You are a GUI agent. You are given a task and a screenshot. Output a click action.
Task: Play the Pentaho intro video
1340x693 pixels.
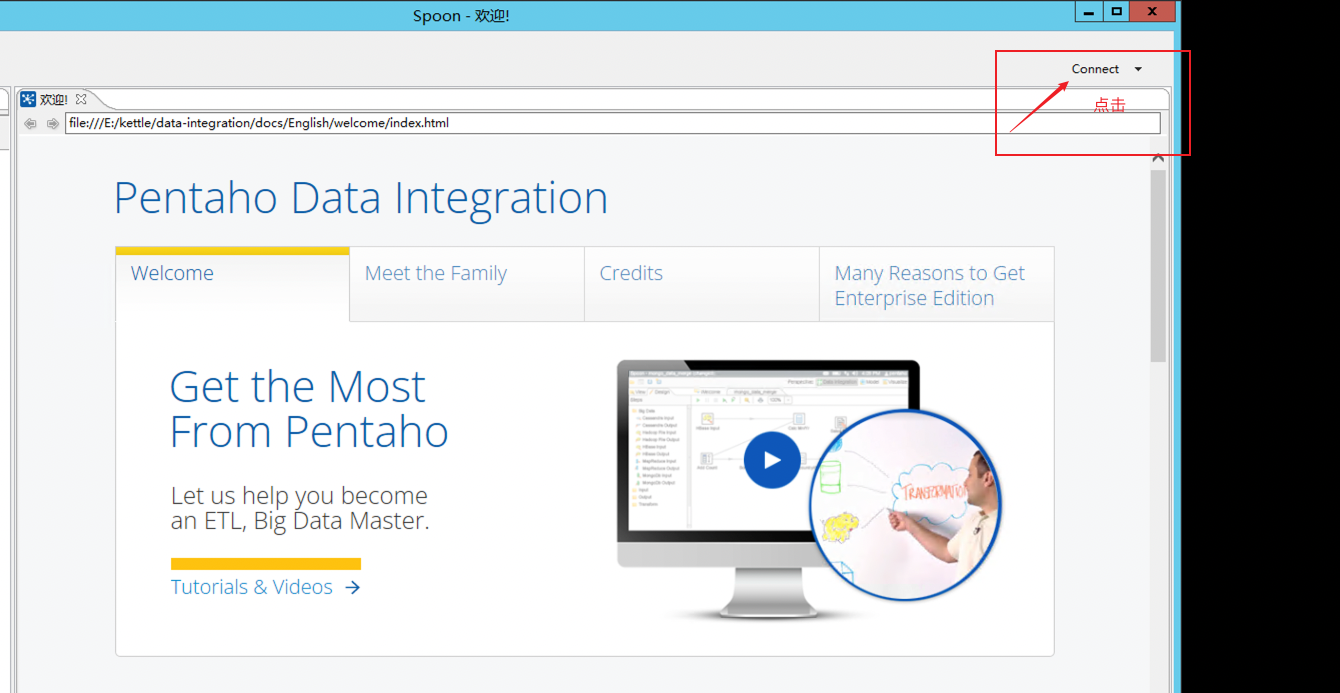pyautogui.click(x=772, y=460)
